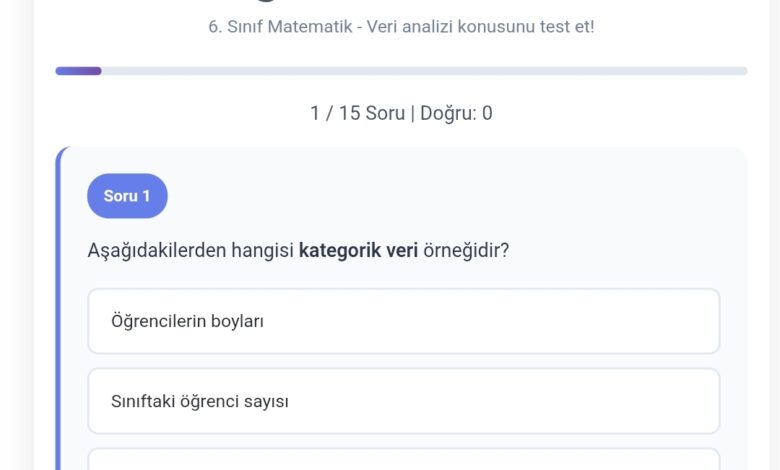Click the word "boyları" in first option
The width and height of the screenshot is (780, 470).
pyautogui.click(x=237, y=321)
